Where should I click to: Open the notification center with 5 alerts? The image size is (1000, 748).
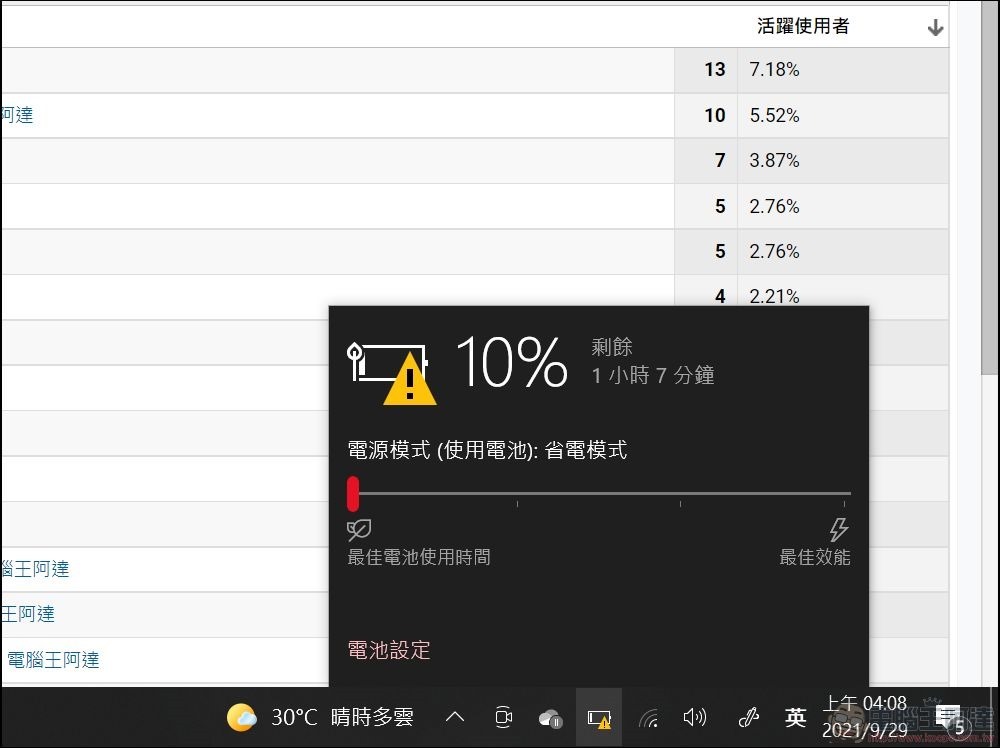[953, 720]
